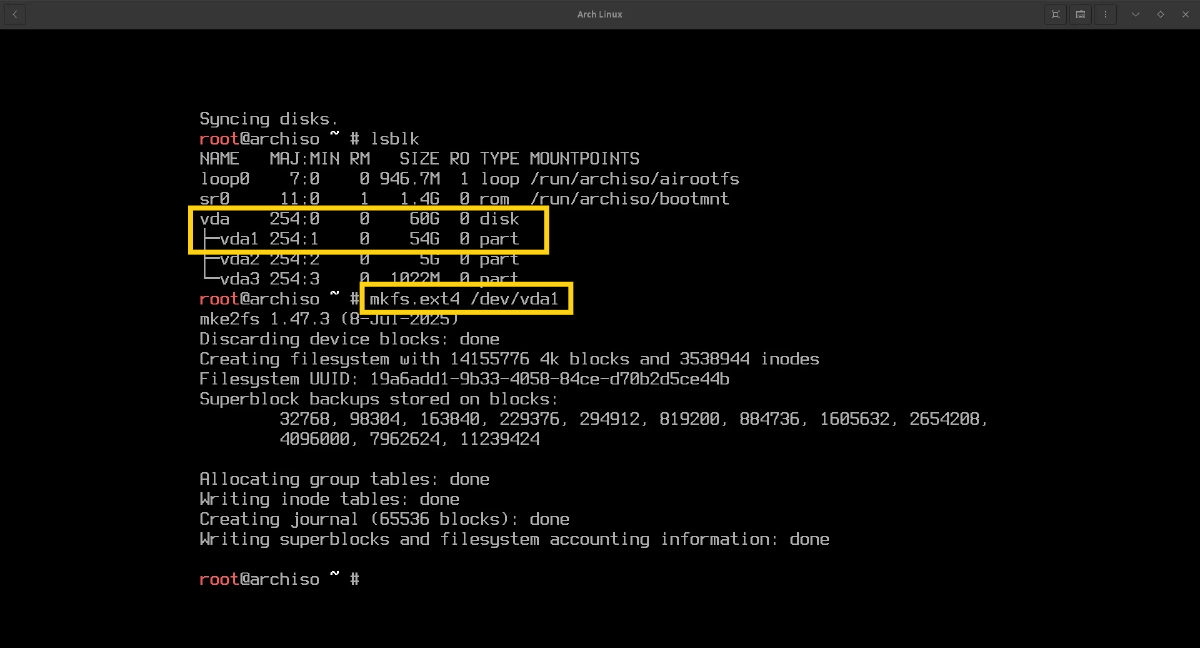Image resolution: width=1200 pixels, height=648 pixels.
Task: Click the /run/archiso/bootmnt mount path
Action: 629,199
